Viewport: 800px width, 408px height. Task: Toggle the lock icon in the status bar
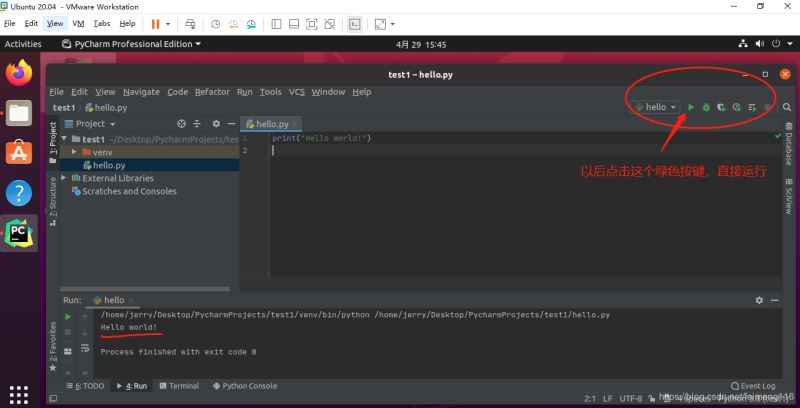pyautogui.click(x=652, y=398)
